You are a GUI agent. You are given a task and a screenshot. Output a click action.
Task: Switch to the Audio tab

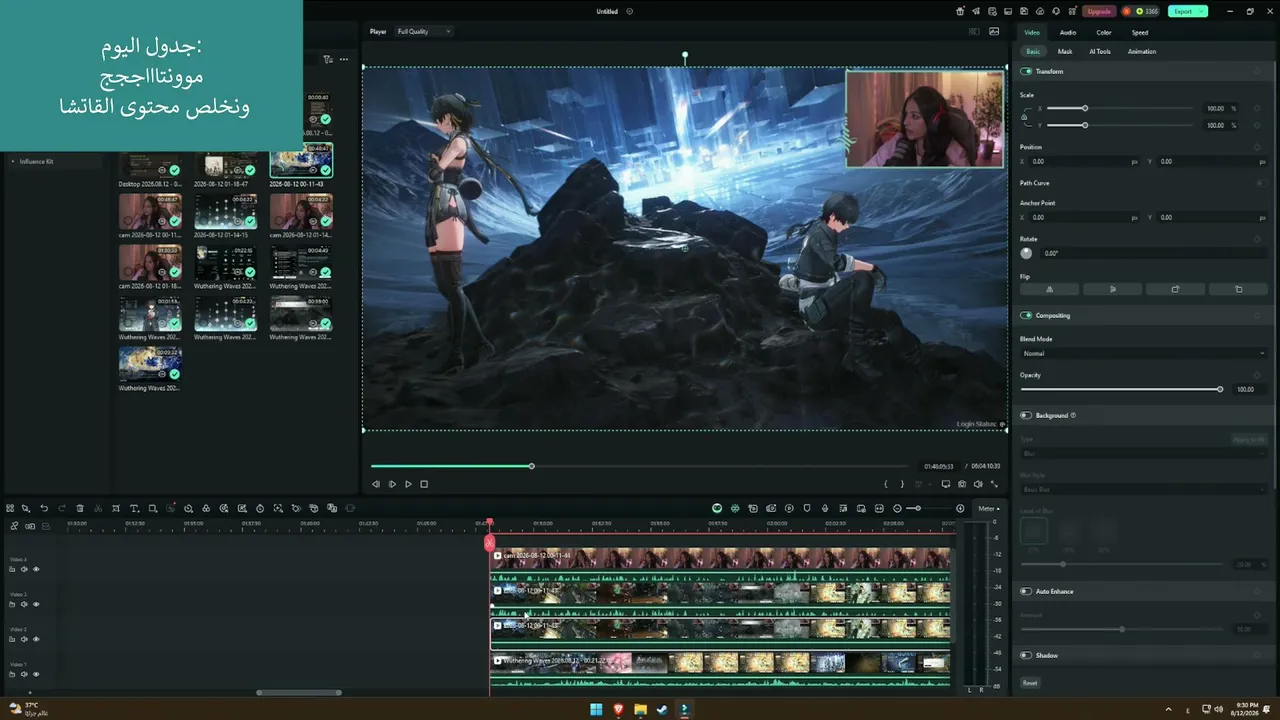click(1068, 32)
